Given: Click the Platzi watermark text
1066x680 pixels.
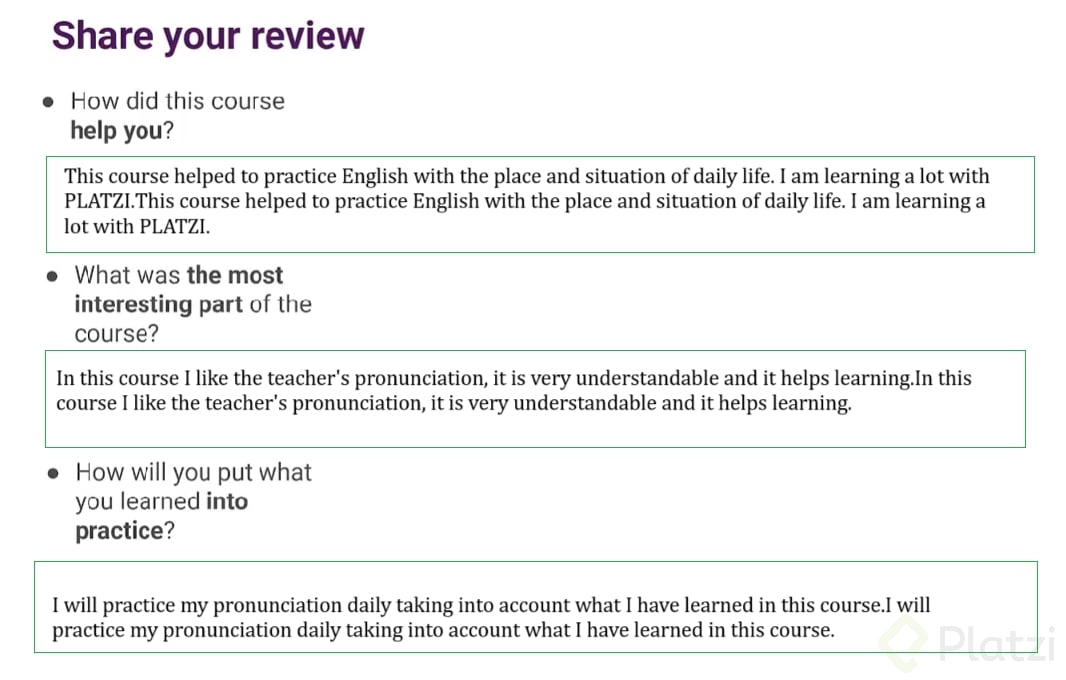Looking at the screenshot, I should coord(997,644).
